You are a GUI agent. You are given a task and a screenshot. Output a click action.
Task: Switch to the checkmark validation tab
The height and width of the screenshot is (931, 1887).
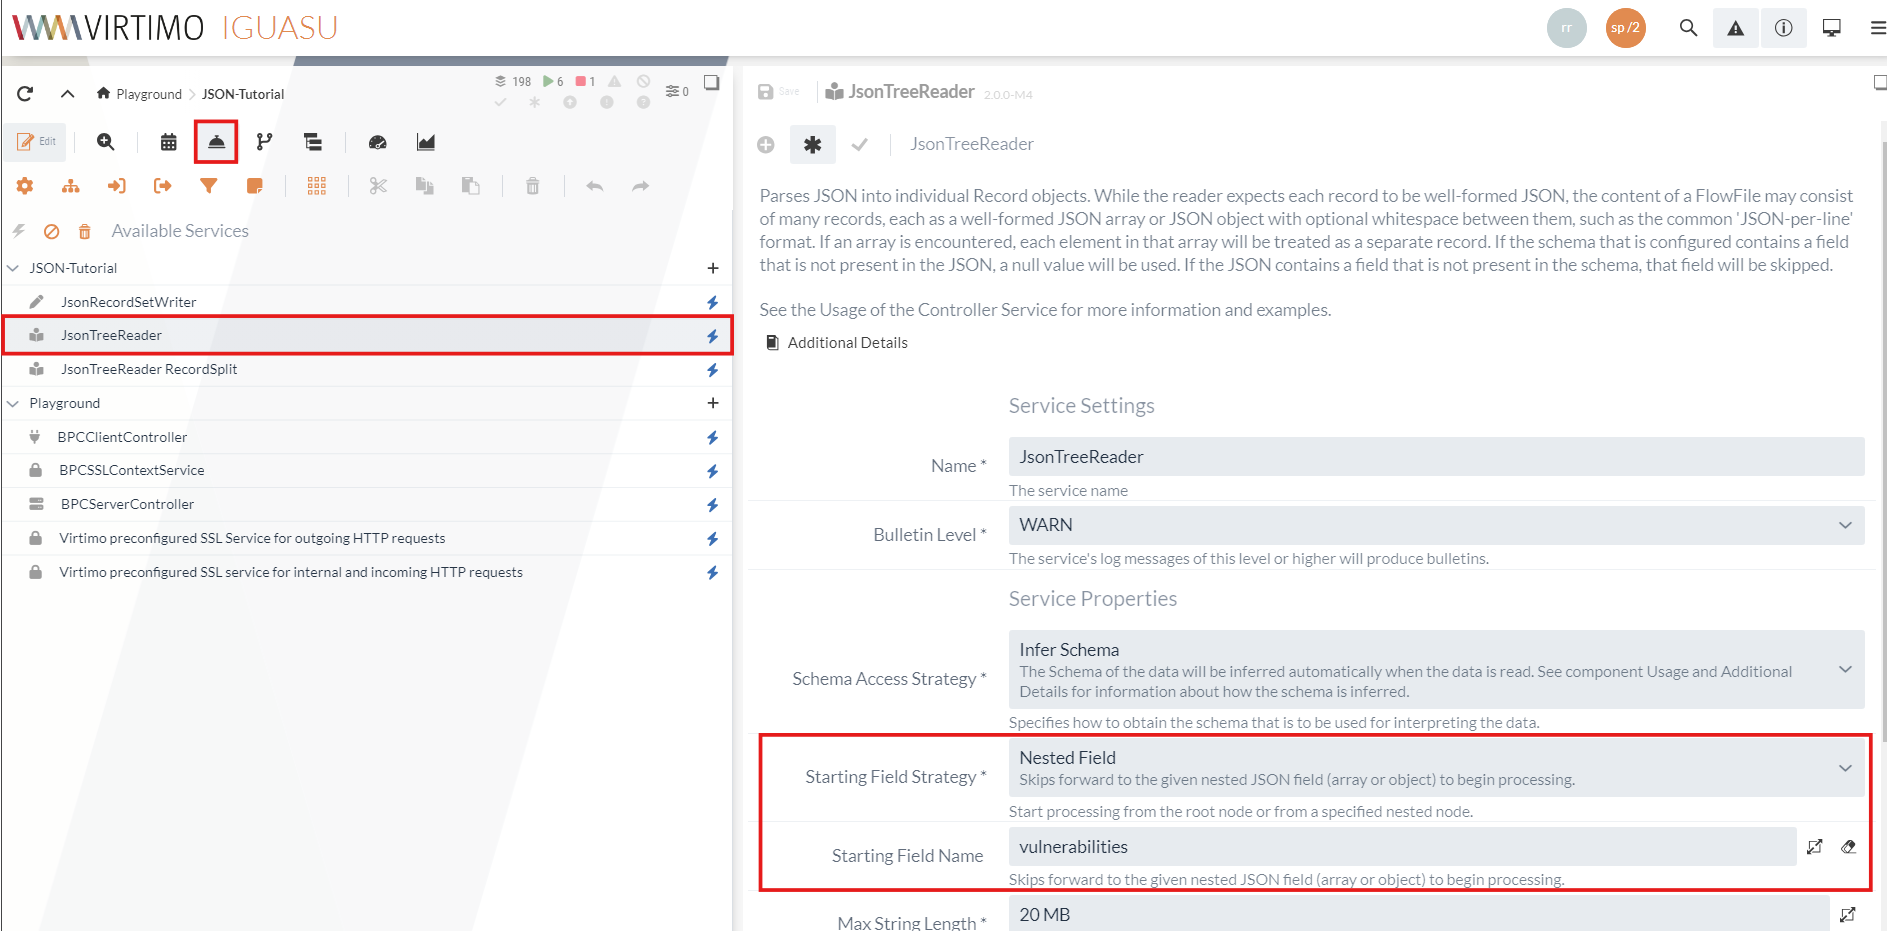859,145
